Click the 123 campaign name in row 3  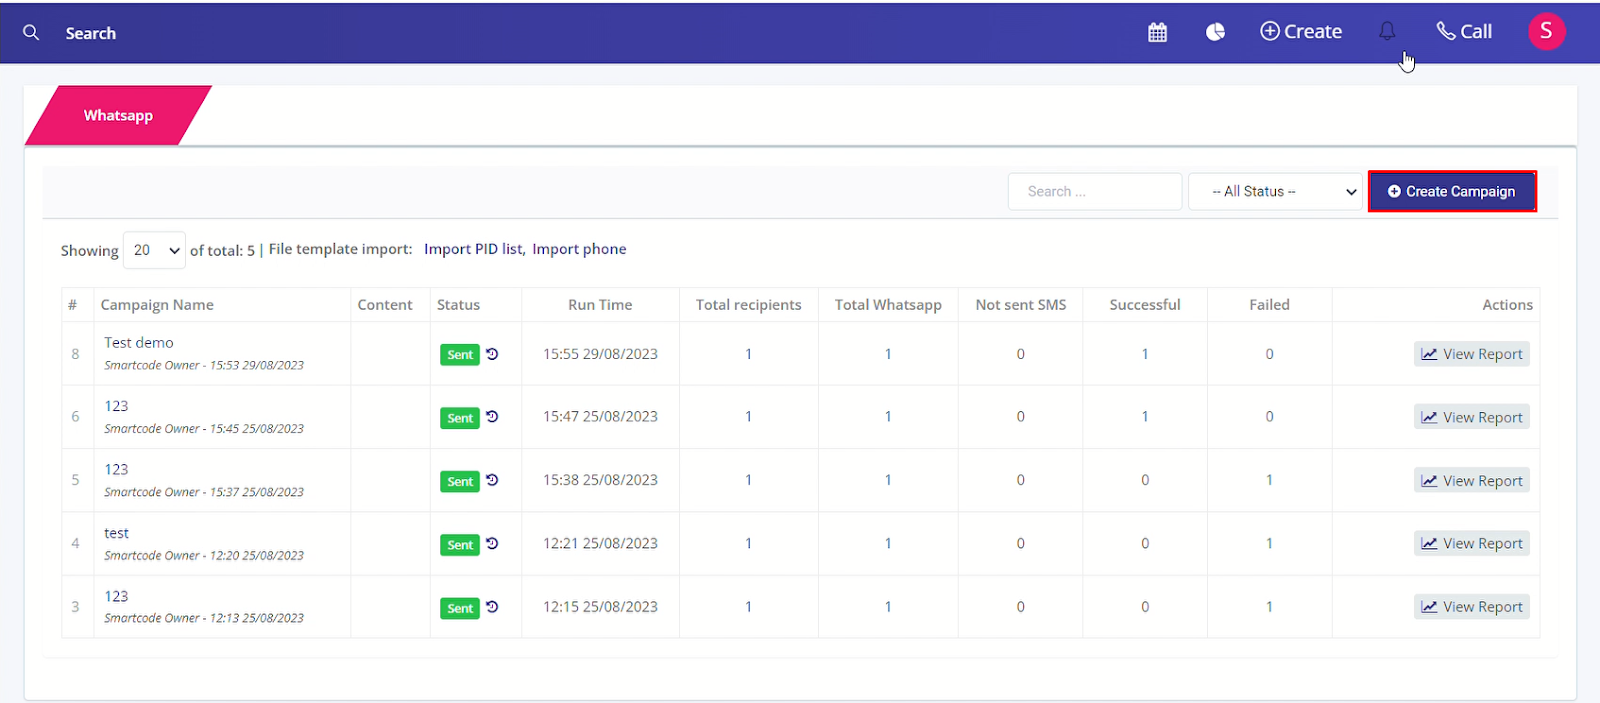[116, 596]
